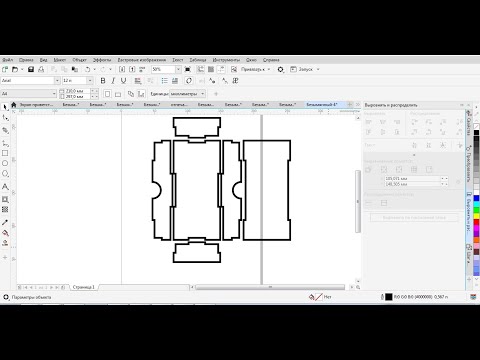The width and height of the screenshot is (480, 360).
Task: Click the Print icon in the toolbar
Action: click(x=41, y=69)
